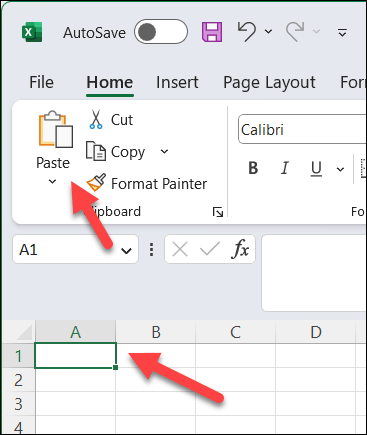Expand the Name Box dropdown chevron
The image size is (367, 435).
coord(126,251)
